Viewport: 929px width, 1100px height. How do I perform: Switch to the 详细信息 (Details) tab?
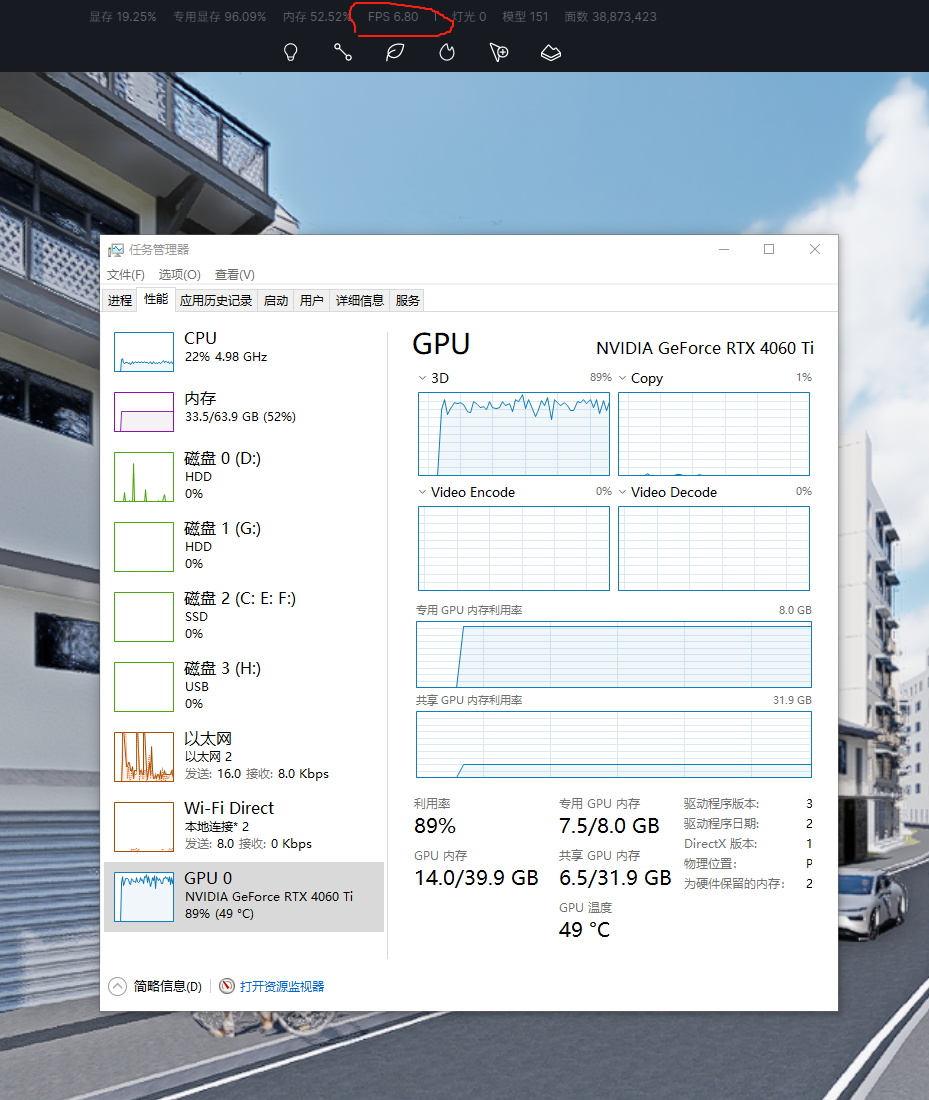[x=359, y=300]
